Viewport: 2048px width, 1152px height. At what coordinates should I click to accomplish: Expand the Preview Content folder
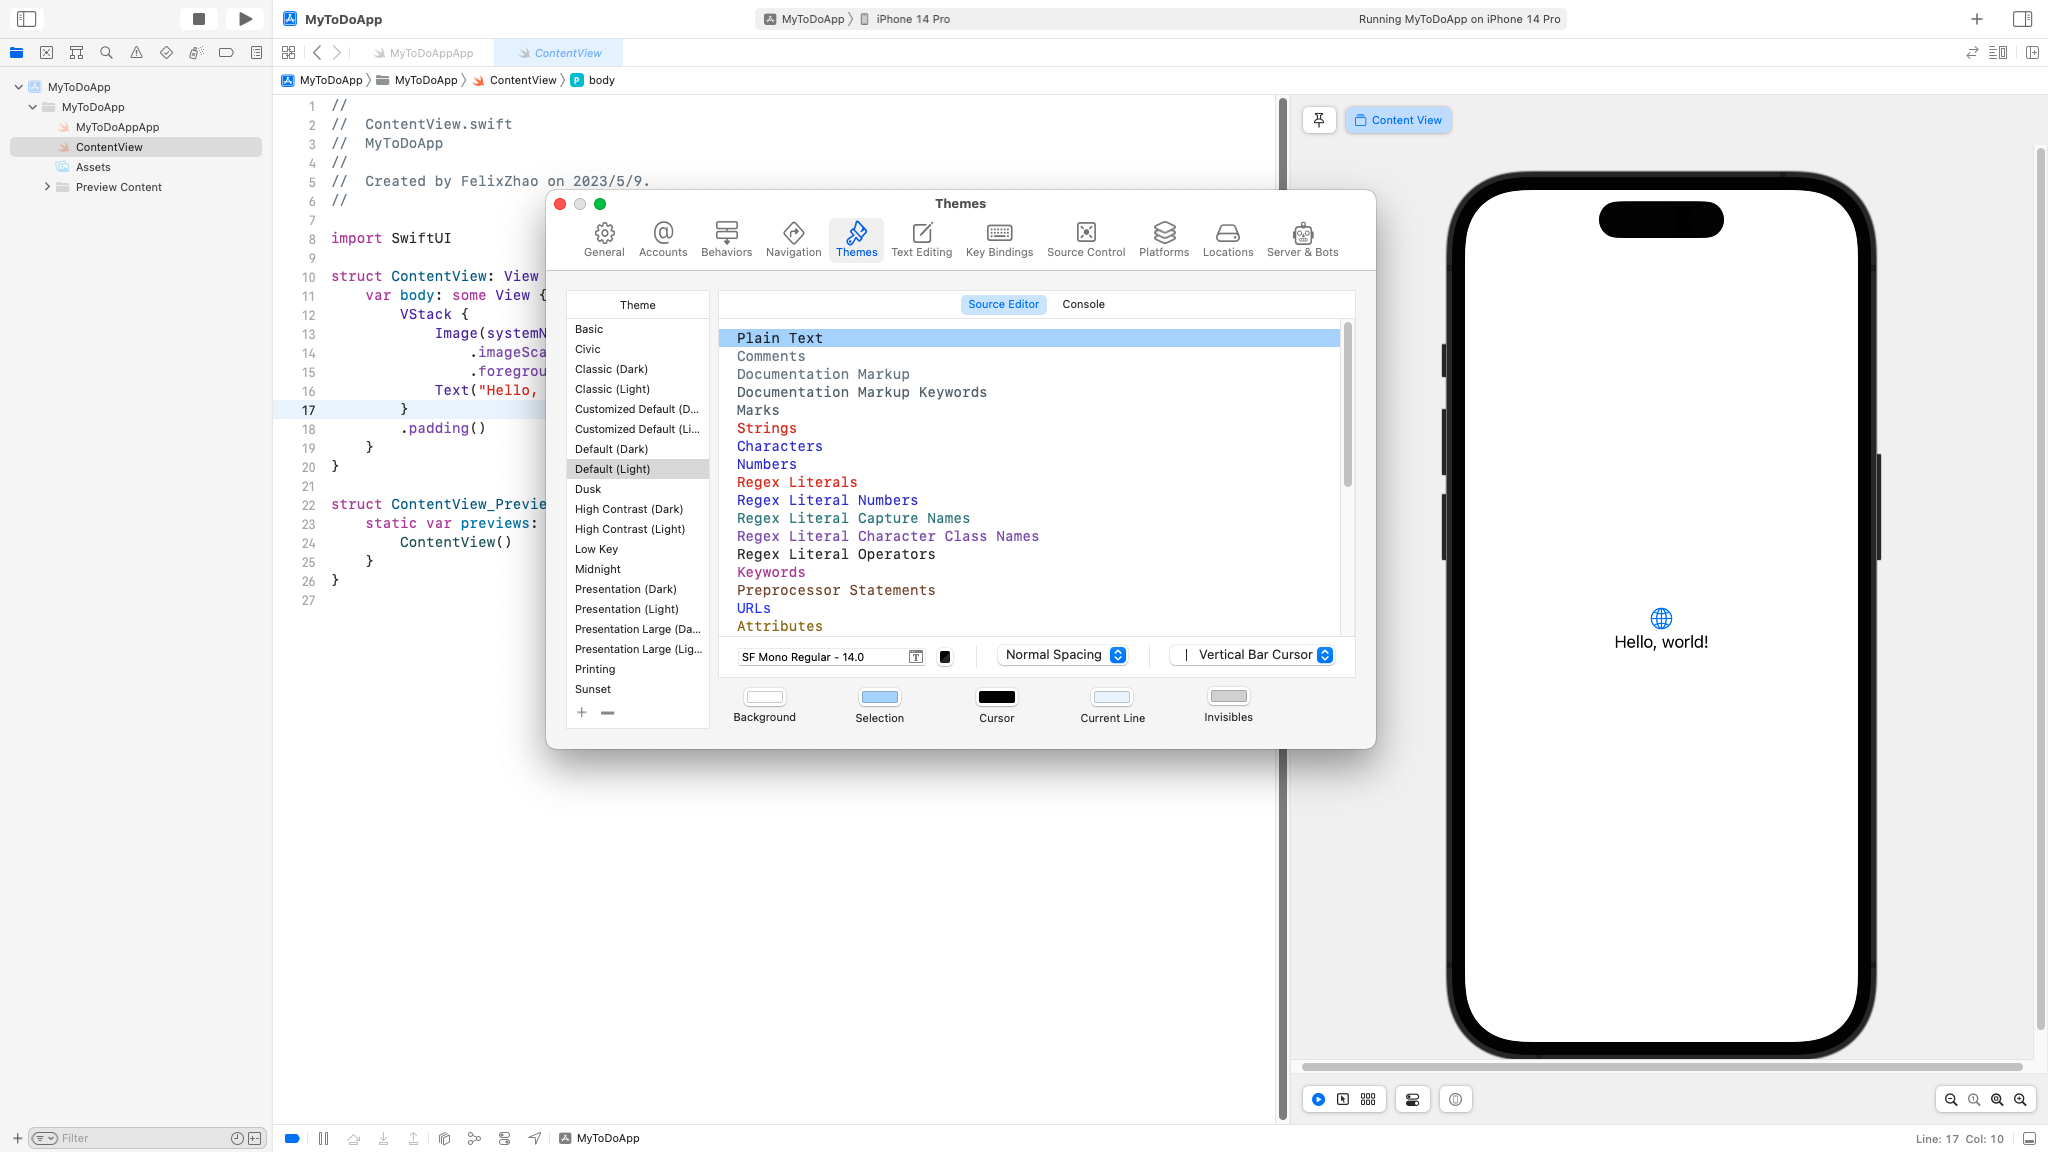47,187
